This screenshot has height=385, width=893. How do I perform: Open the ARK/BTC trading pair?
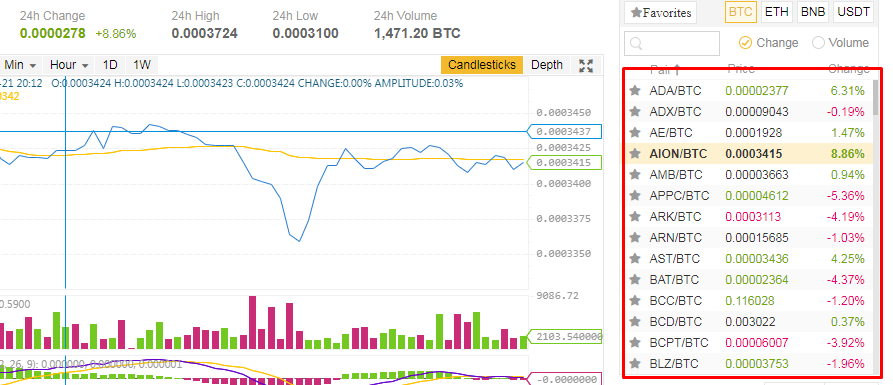[748, 216]
